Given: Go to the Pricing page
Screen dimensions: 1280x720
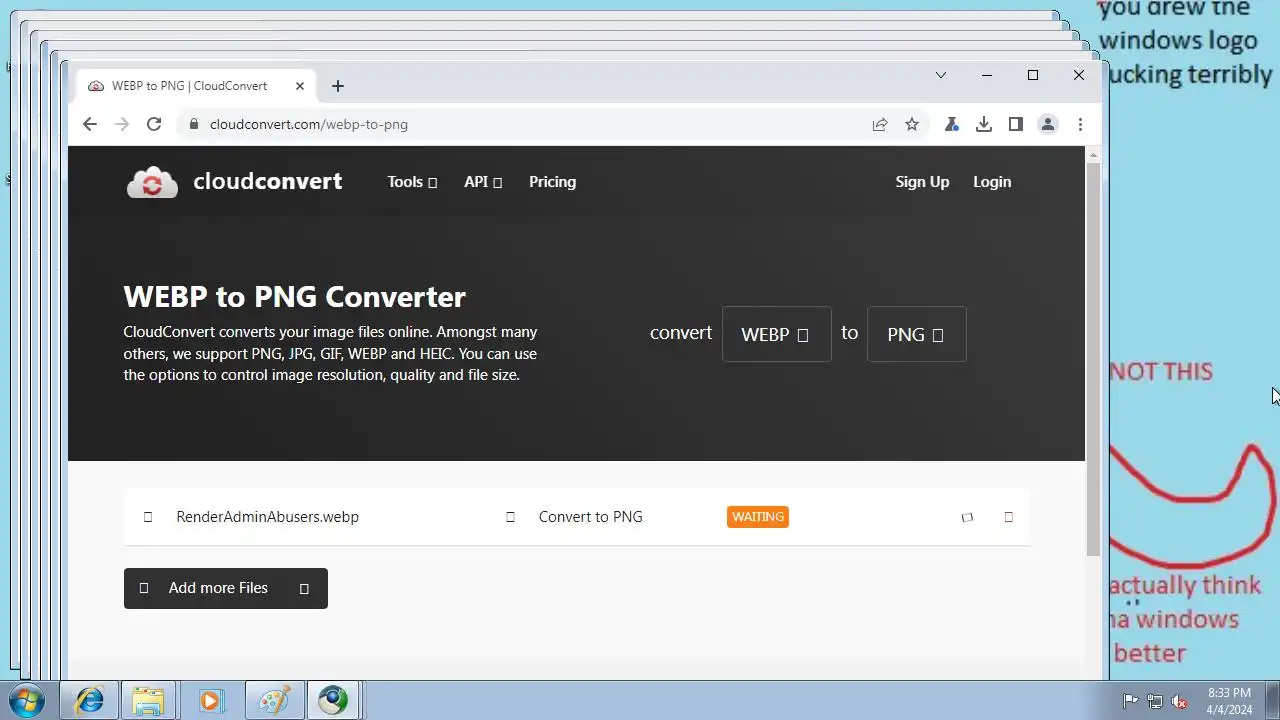Looking at the screenshot, I should pos(552,182).
